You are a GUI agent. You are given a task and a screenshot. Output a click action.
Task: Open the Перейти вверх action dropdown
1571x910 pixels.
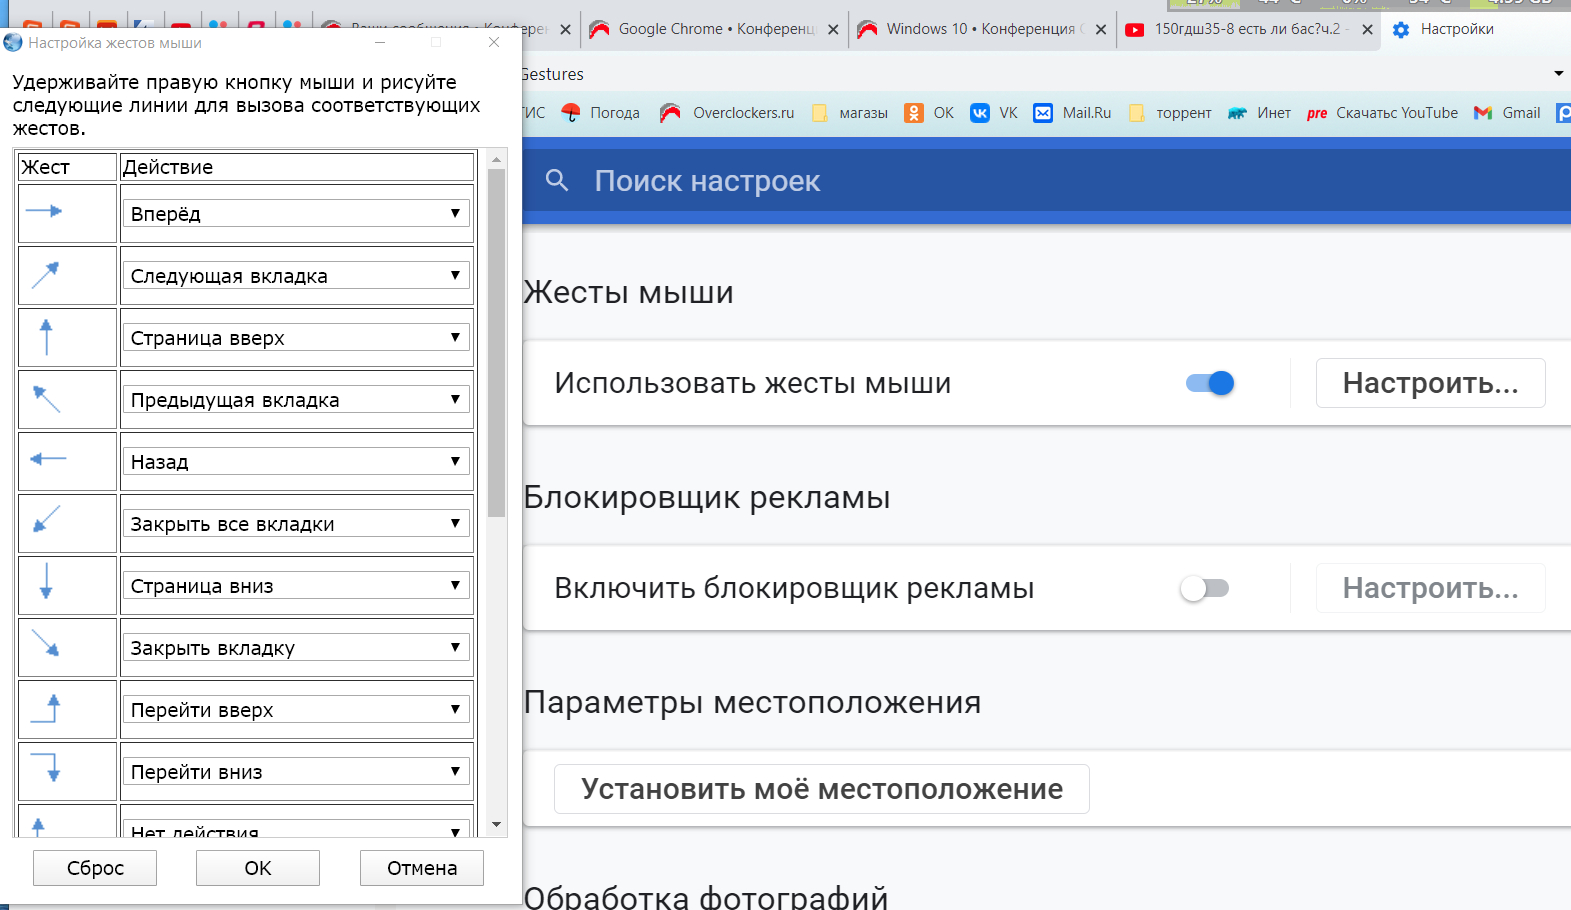point(296,709)
